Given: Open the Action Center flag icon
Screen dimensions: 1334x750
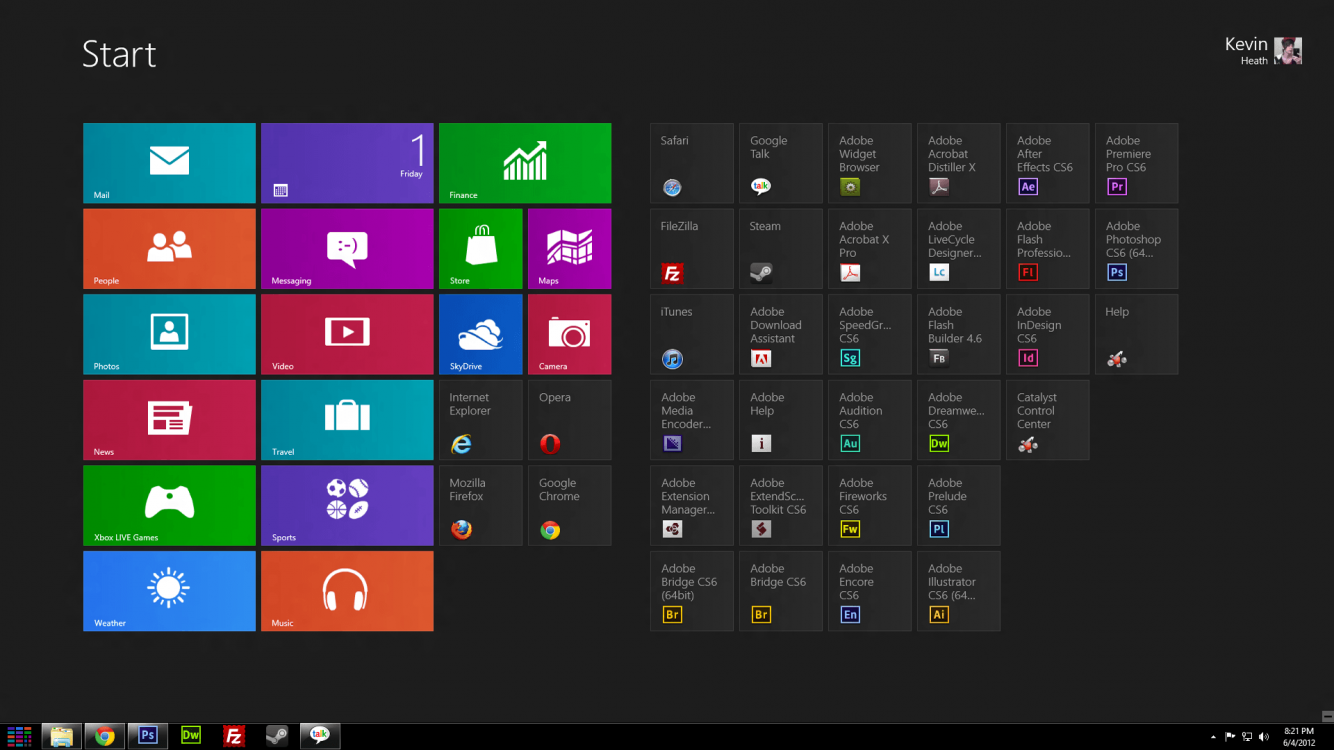Looking at the screenshot, I should click(x=1230, y=737).
